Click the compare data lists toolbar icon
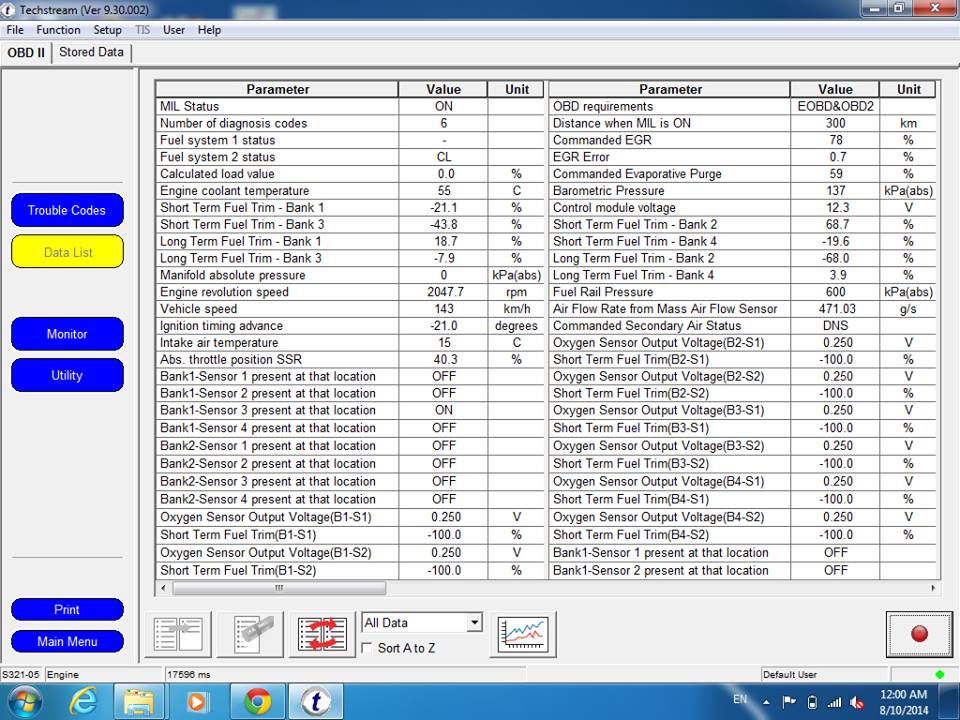960x720 pixels. [178, 634]
